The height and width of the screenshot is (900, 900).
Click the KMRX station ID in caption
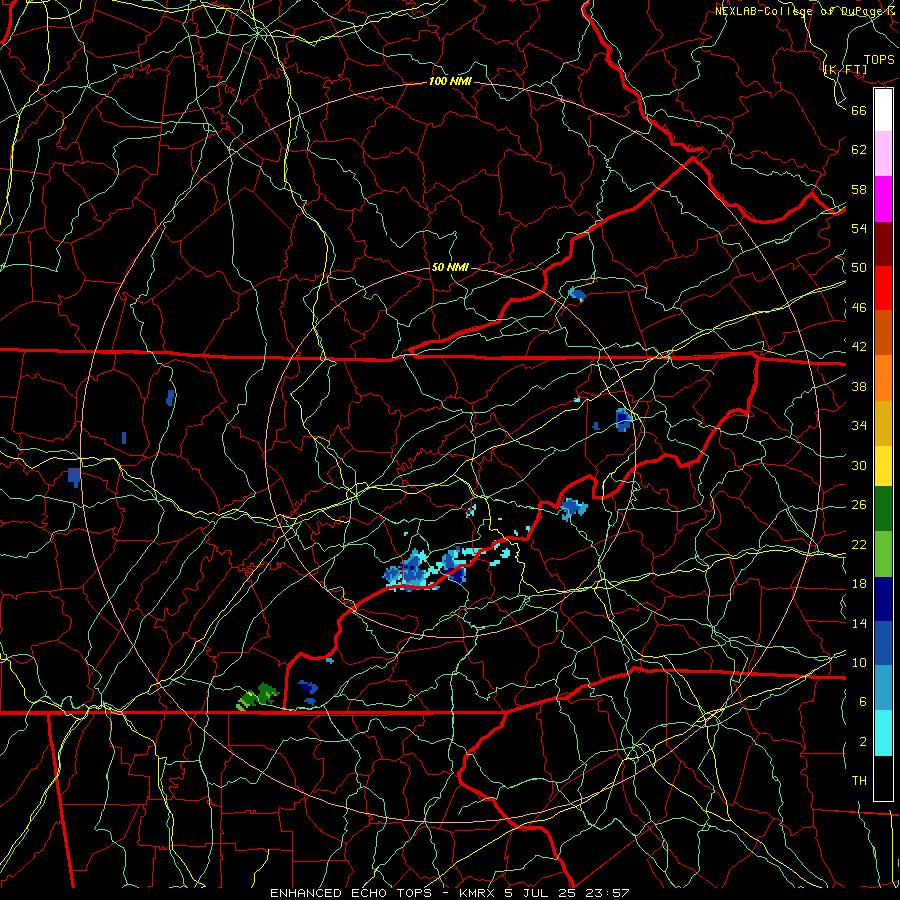pyautogui.click(x=479, y=893)
